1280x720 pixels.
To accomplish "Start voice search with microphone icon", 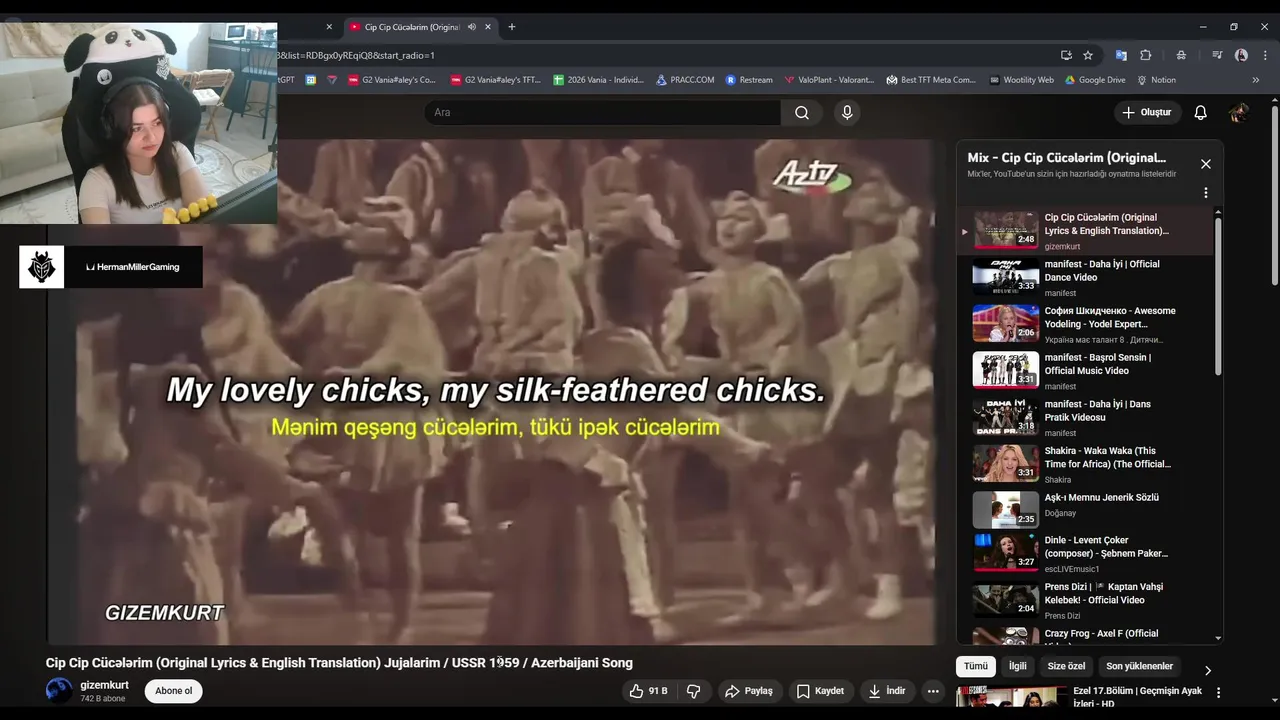I will pos(847,113).
